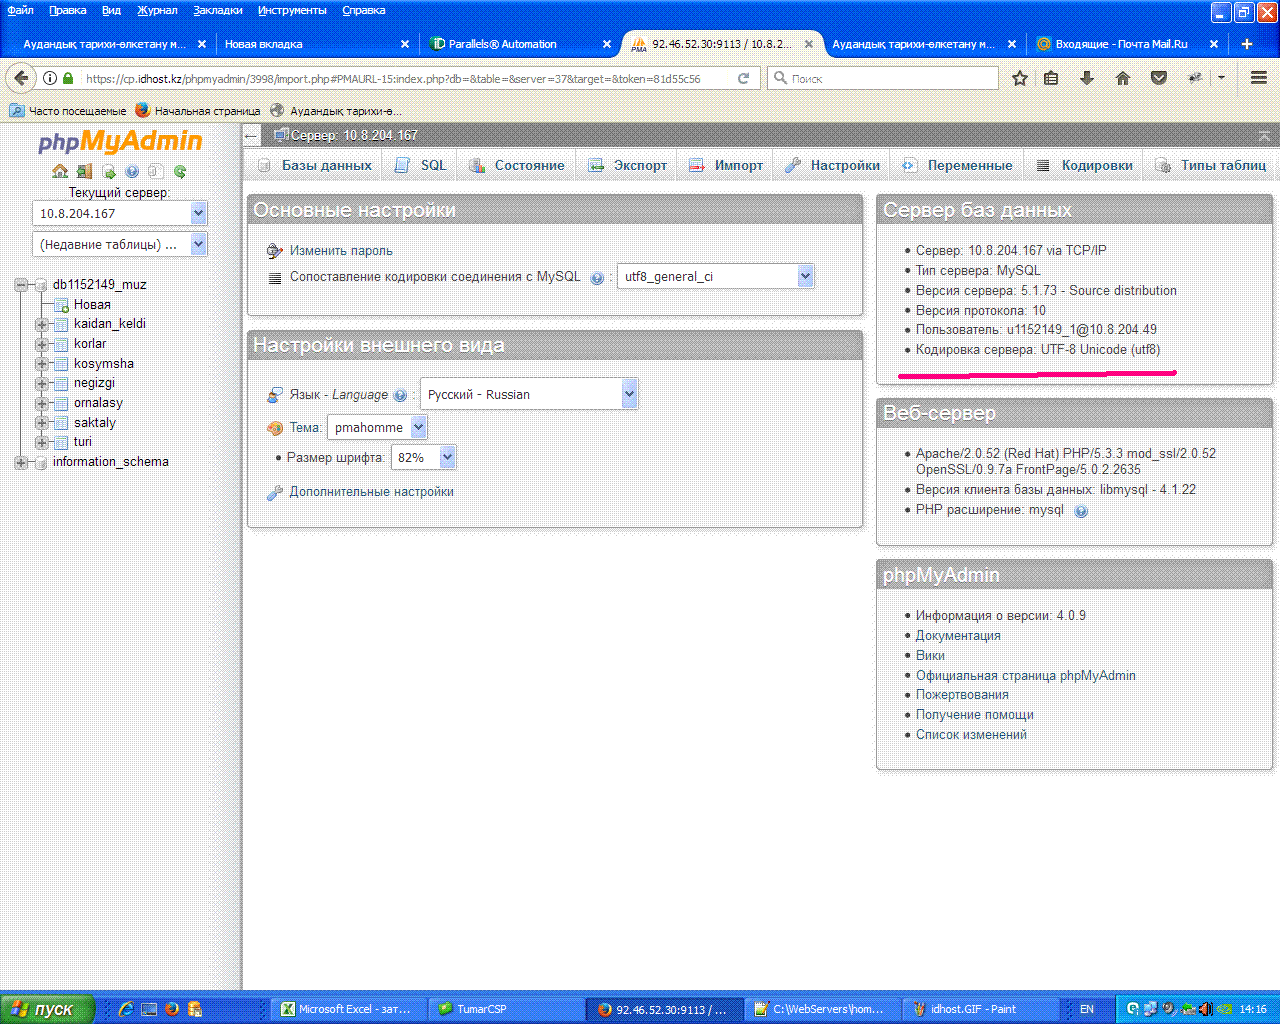The width and height of the screenshot is (1280, 1024).
Task: Expand the information_schema database node
Action: coord(20,462)
